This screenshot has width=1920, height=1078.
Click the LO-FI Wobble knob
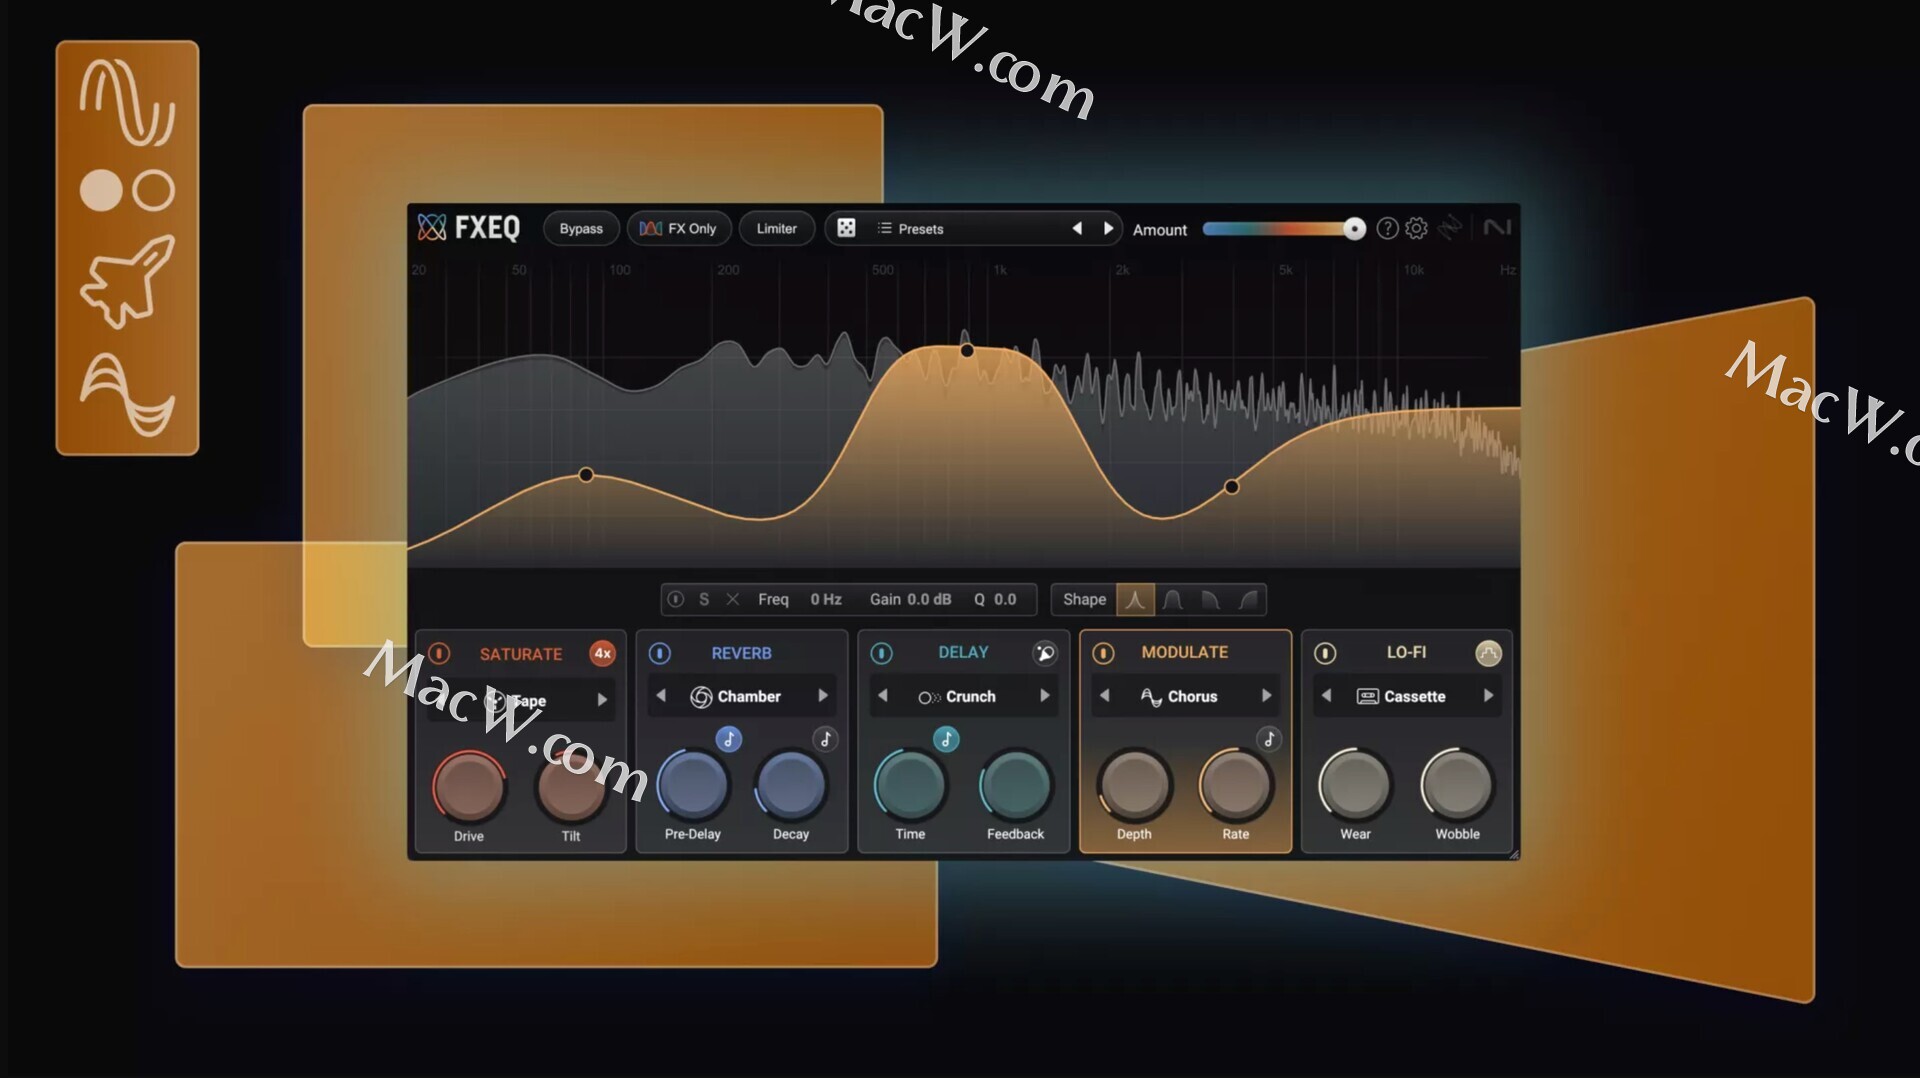(1457, 785)
